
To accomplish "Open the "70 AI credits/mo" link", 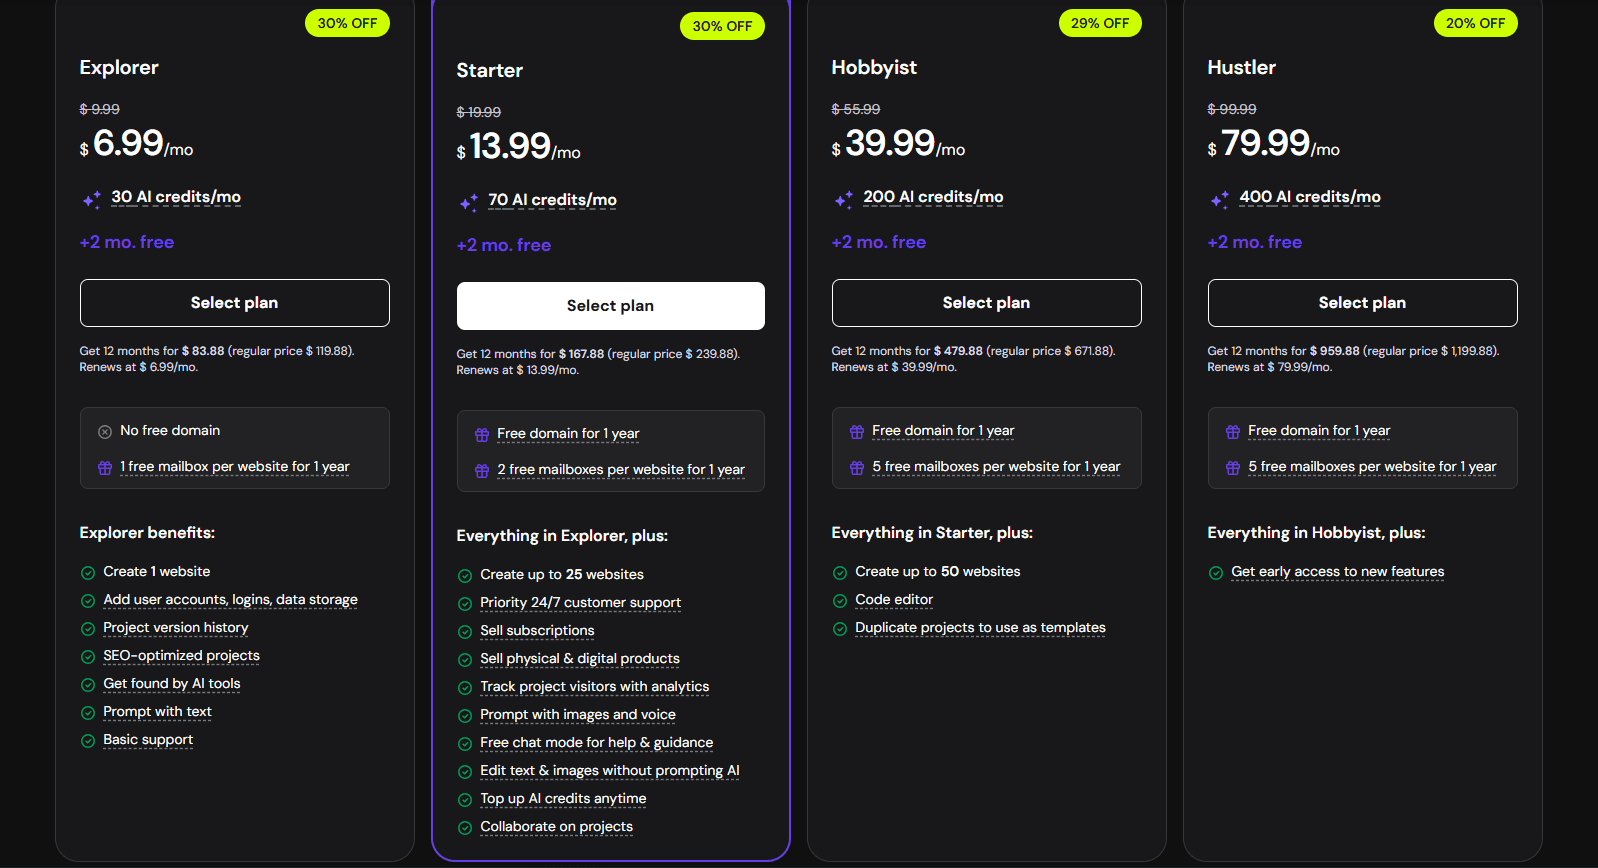I will point(553,200).
